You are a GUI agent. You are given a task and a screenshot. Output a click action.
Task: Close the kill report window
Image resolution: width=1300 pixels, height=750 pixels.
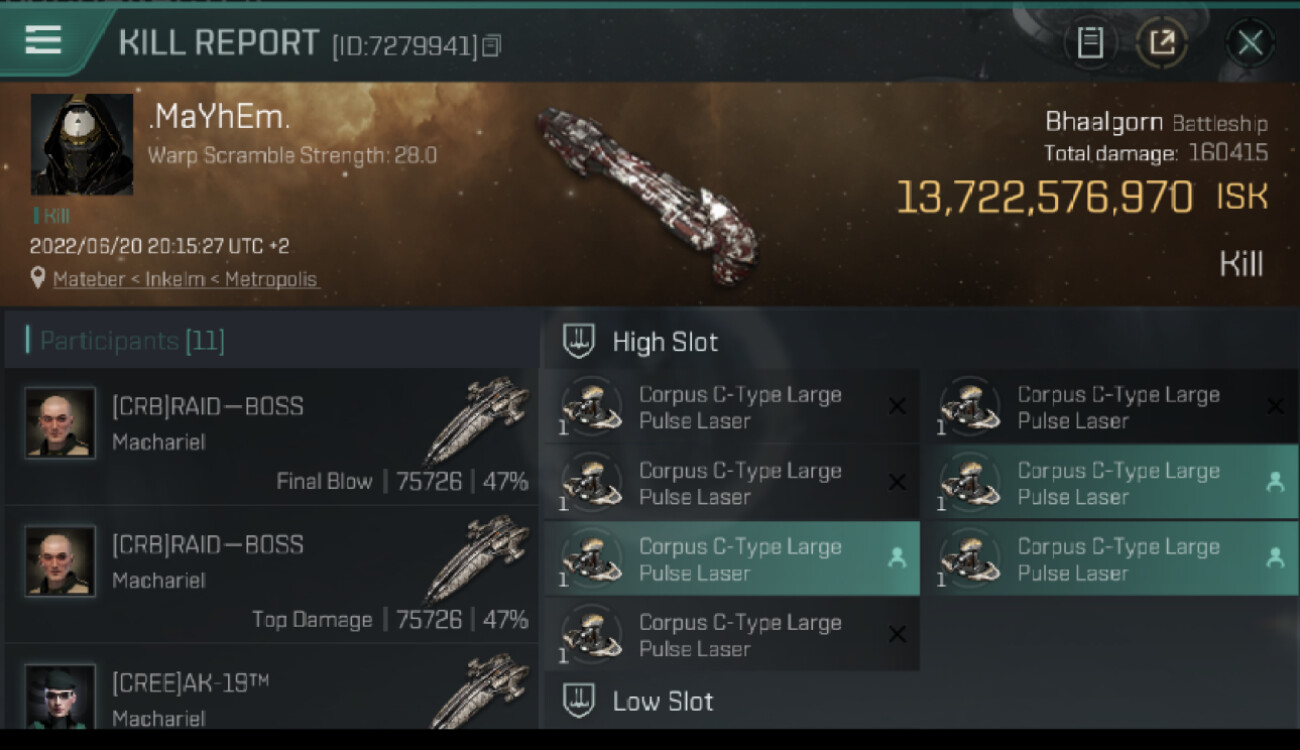coord(1250,42)
